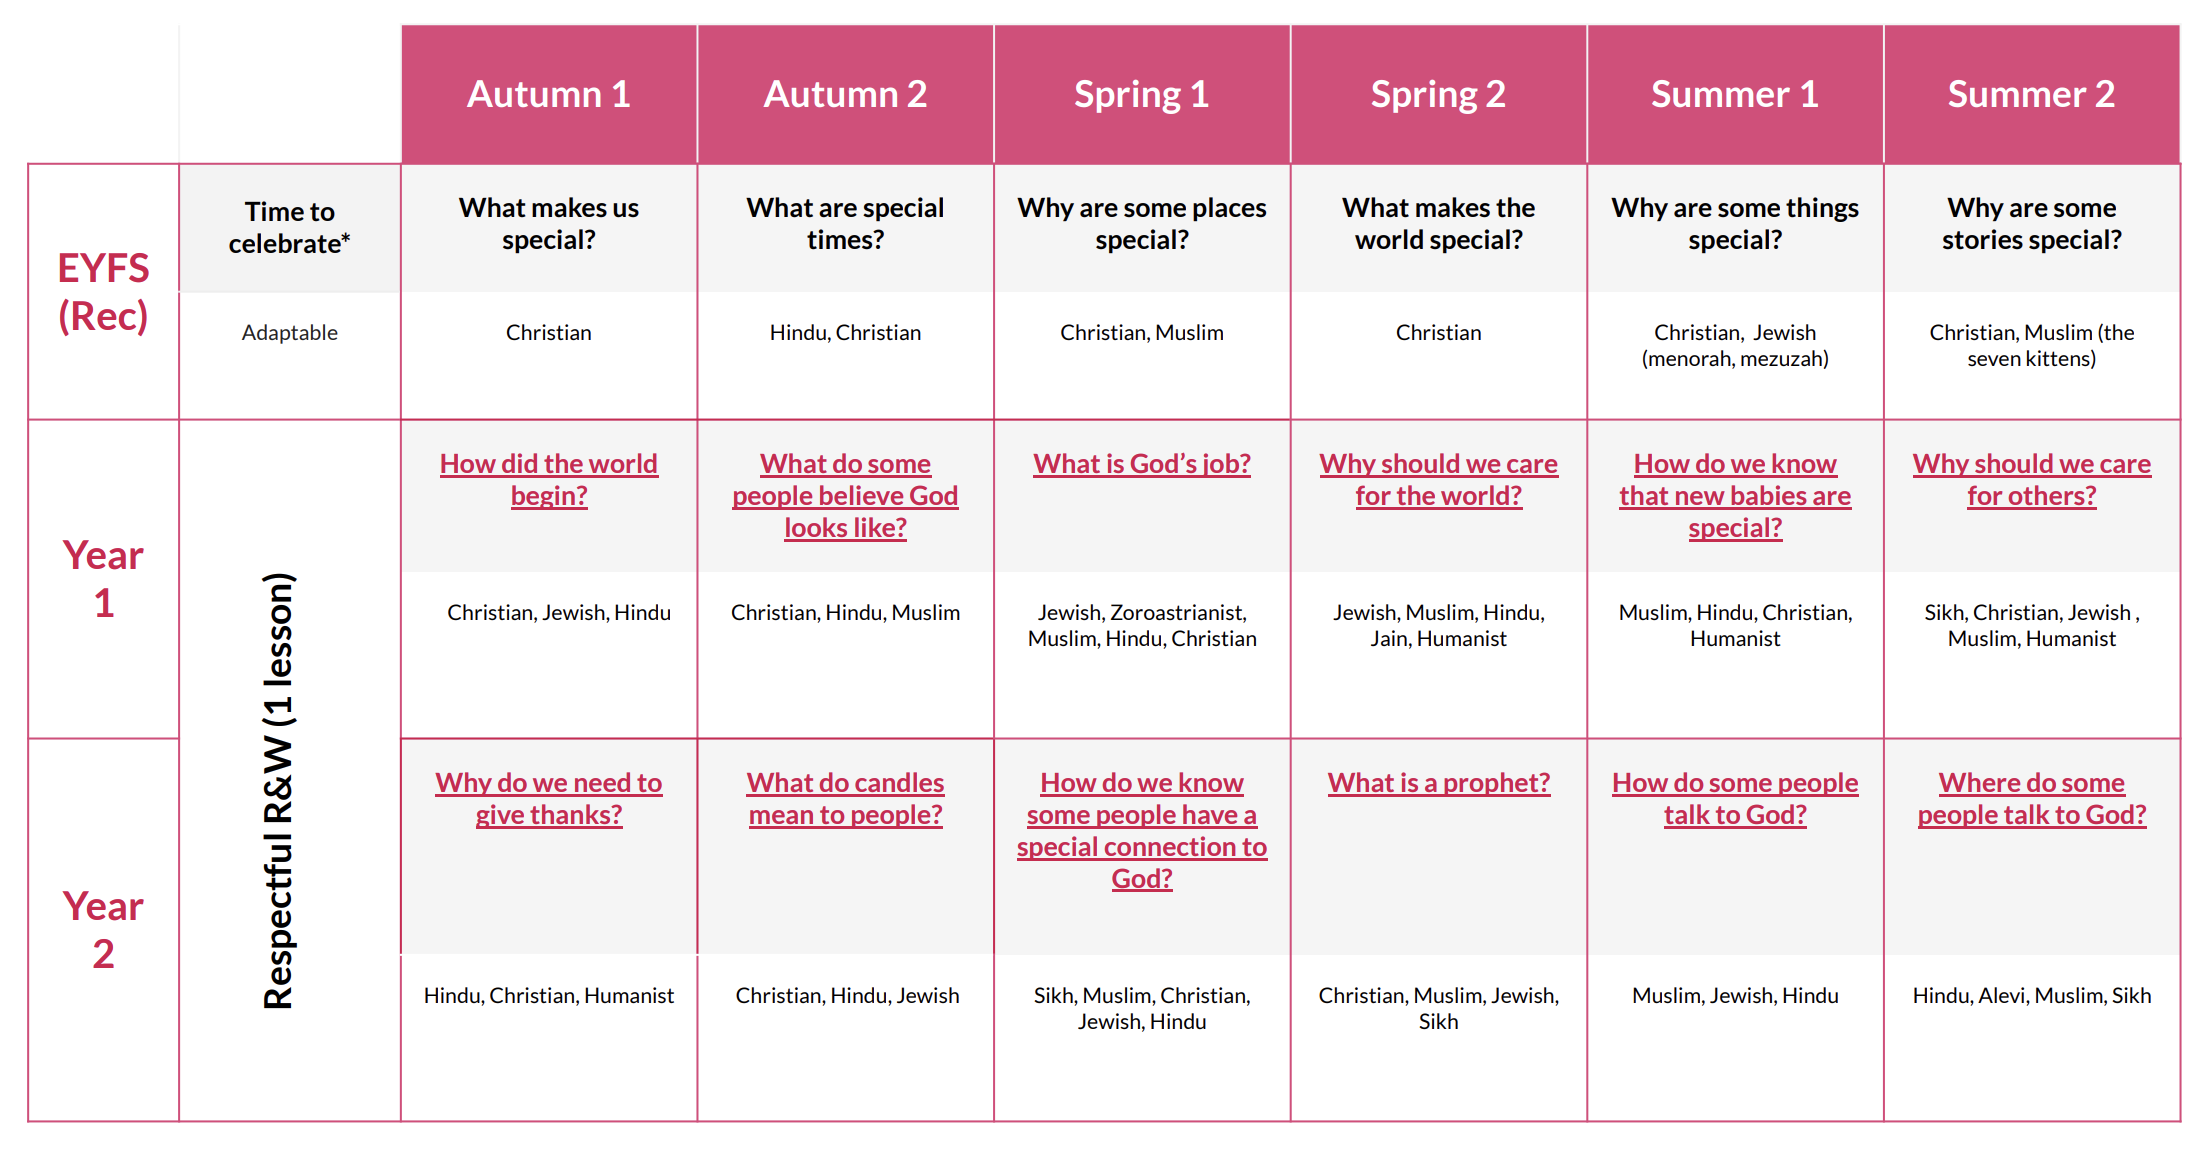Click the rotated 'Respectful R&W (1 lesson)' label
2196x1152 pixels.
278,790
